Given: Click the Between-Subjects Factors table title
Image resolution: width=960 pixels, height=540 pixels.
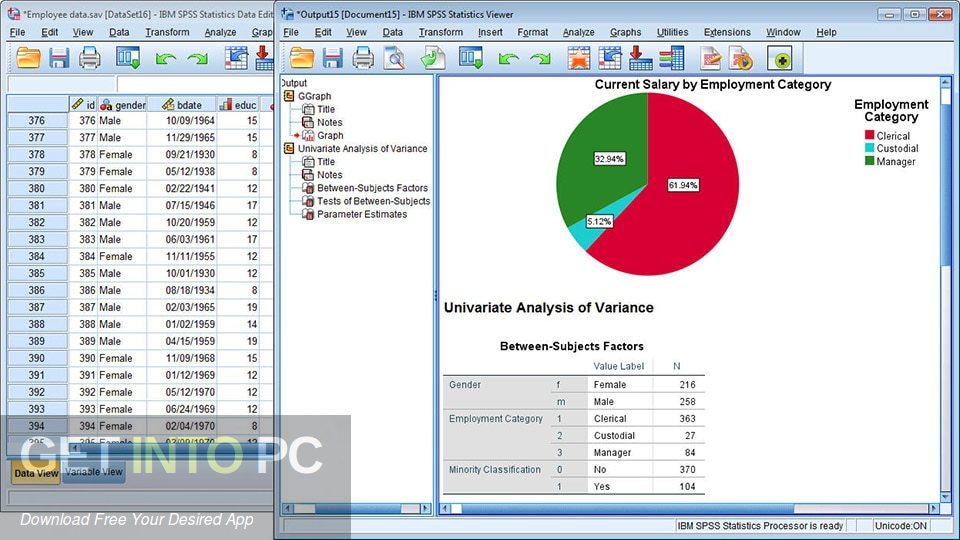Looking at the screenshot, I should coord(572,346).
